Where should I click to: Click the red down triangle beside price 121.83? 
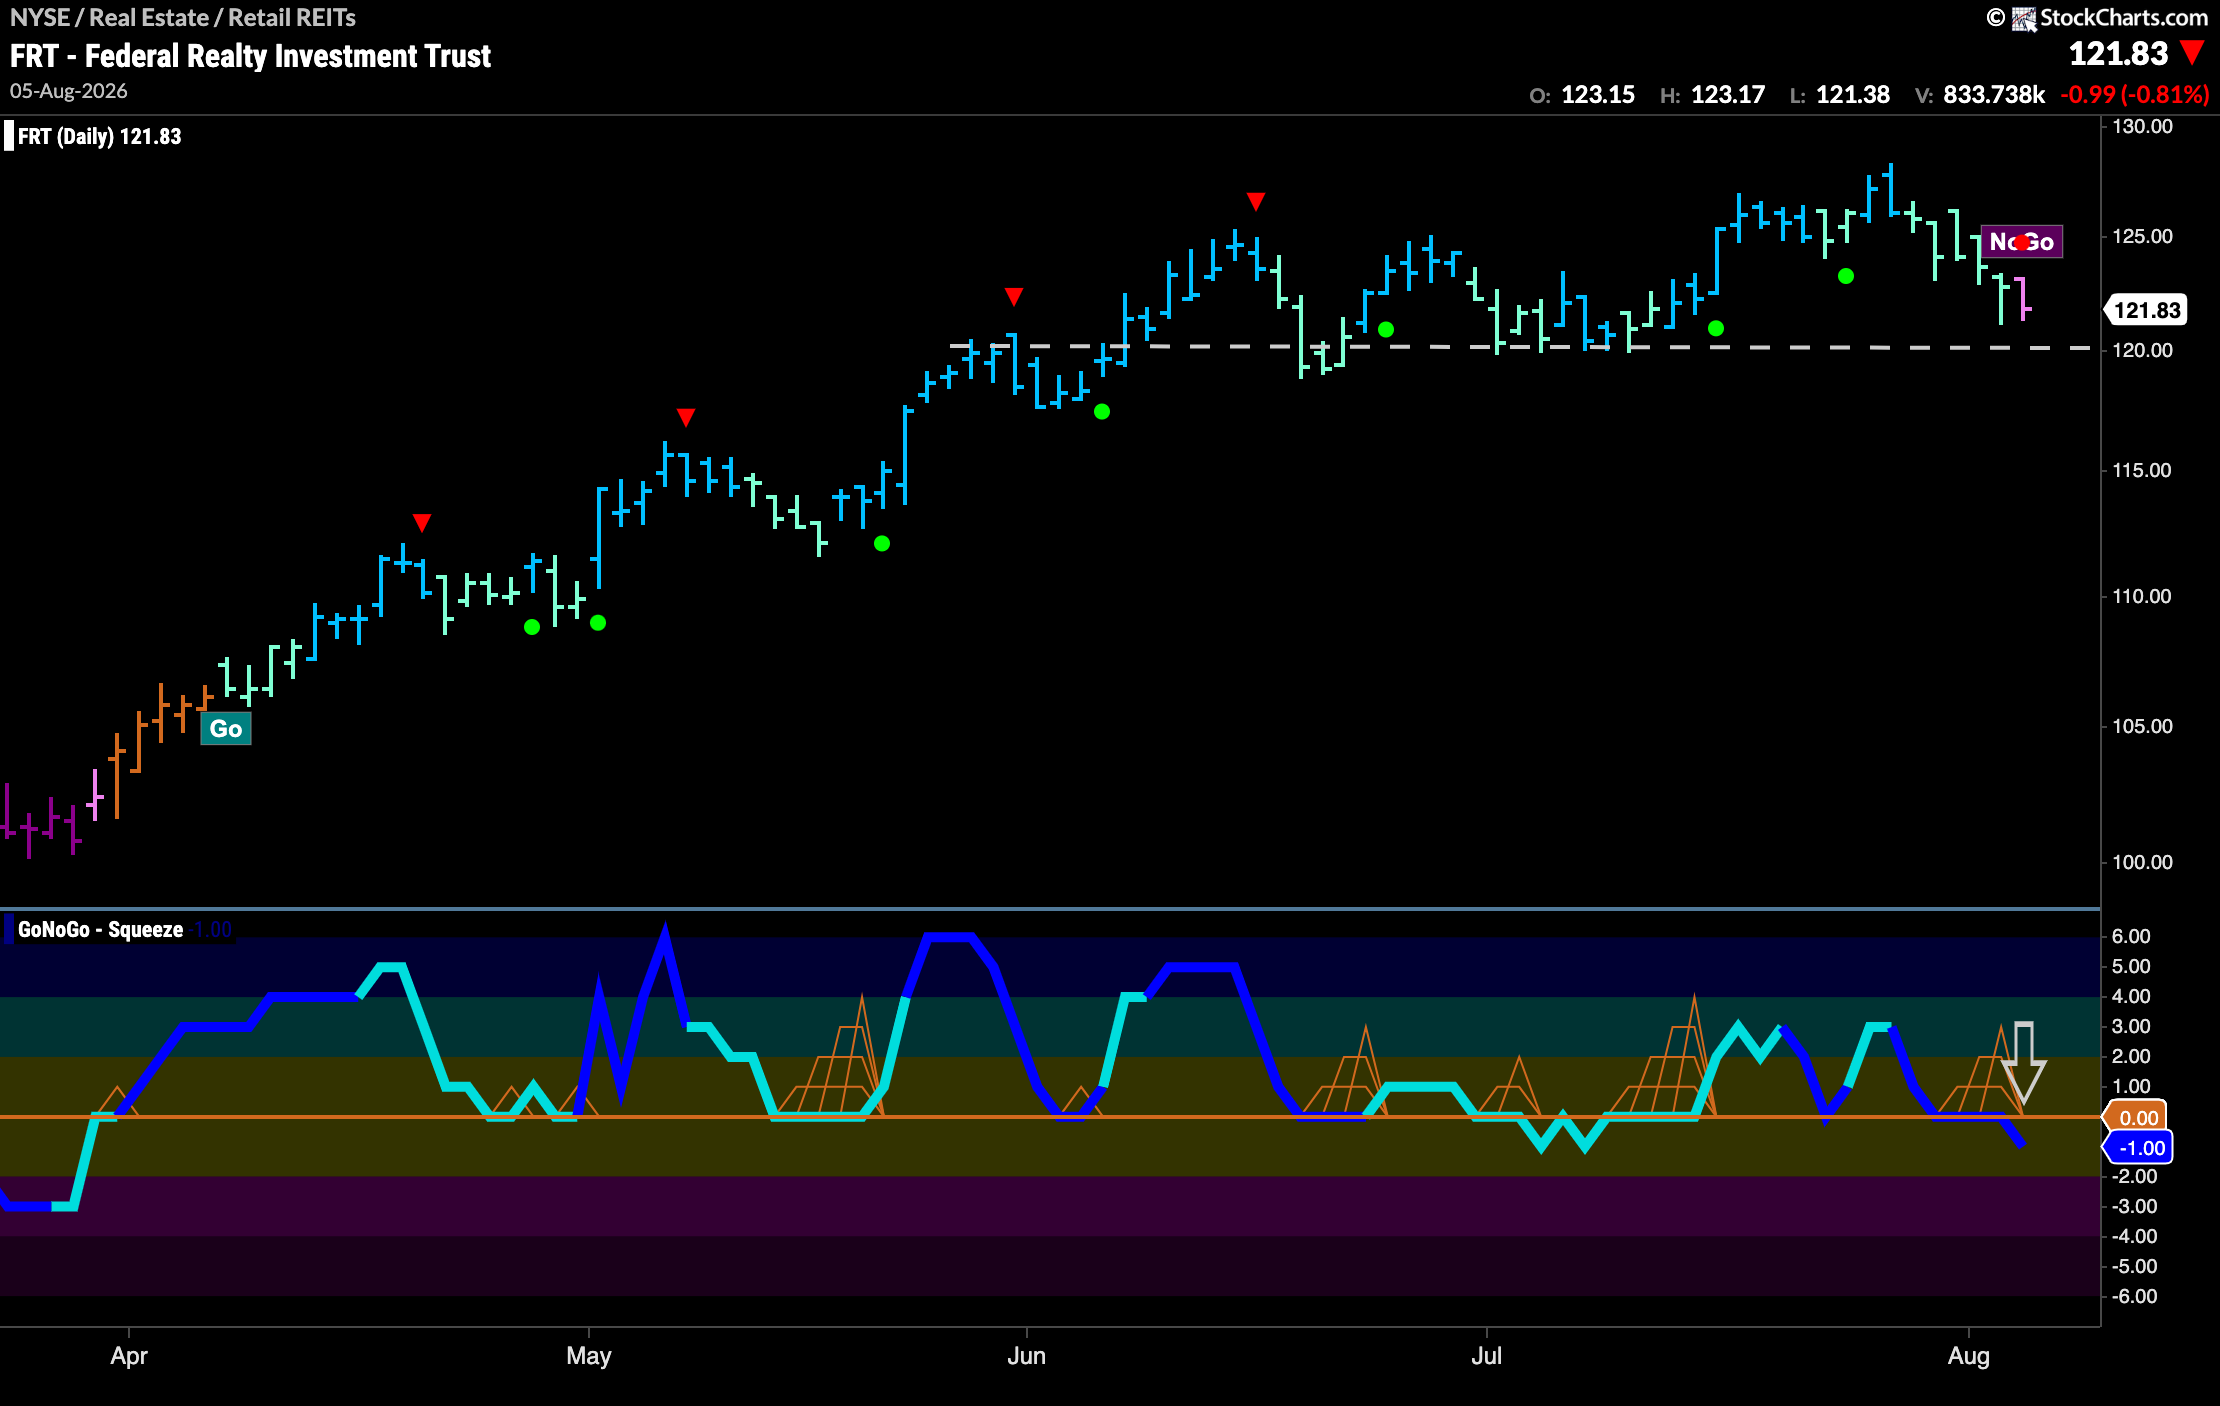coord(2193,53)
